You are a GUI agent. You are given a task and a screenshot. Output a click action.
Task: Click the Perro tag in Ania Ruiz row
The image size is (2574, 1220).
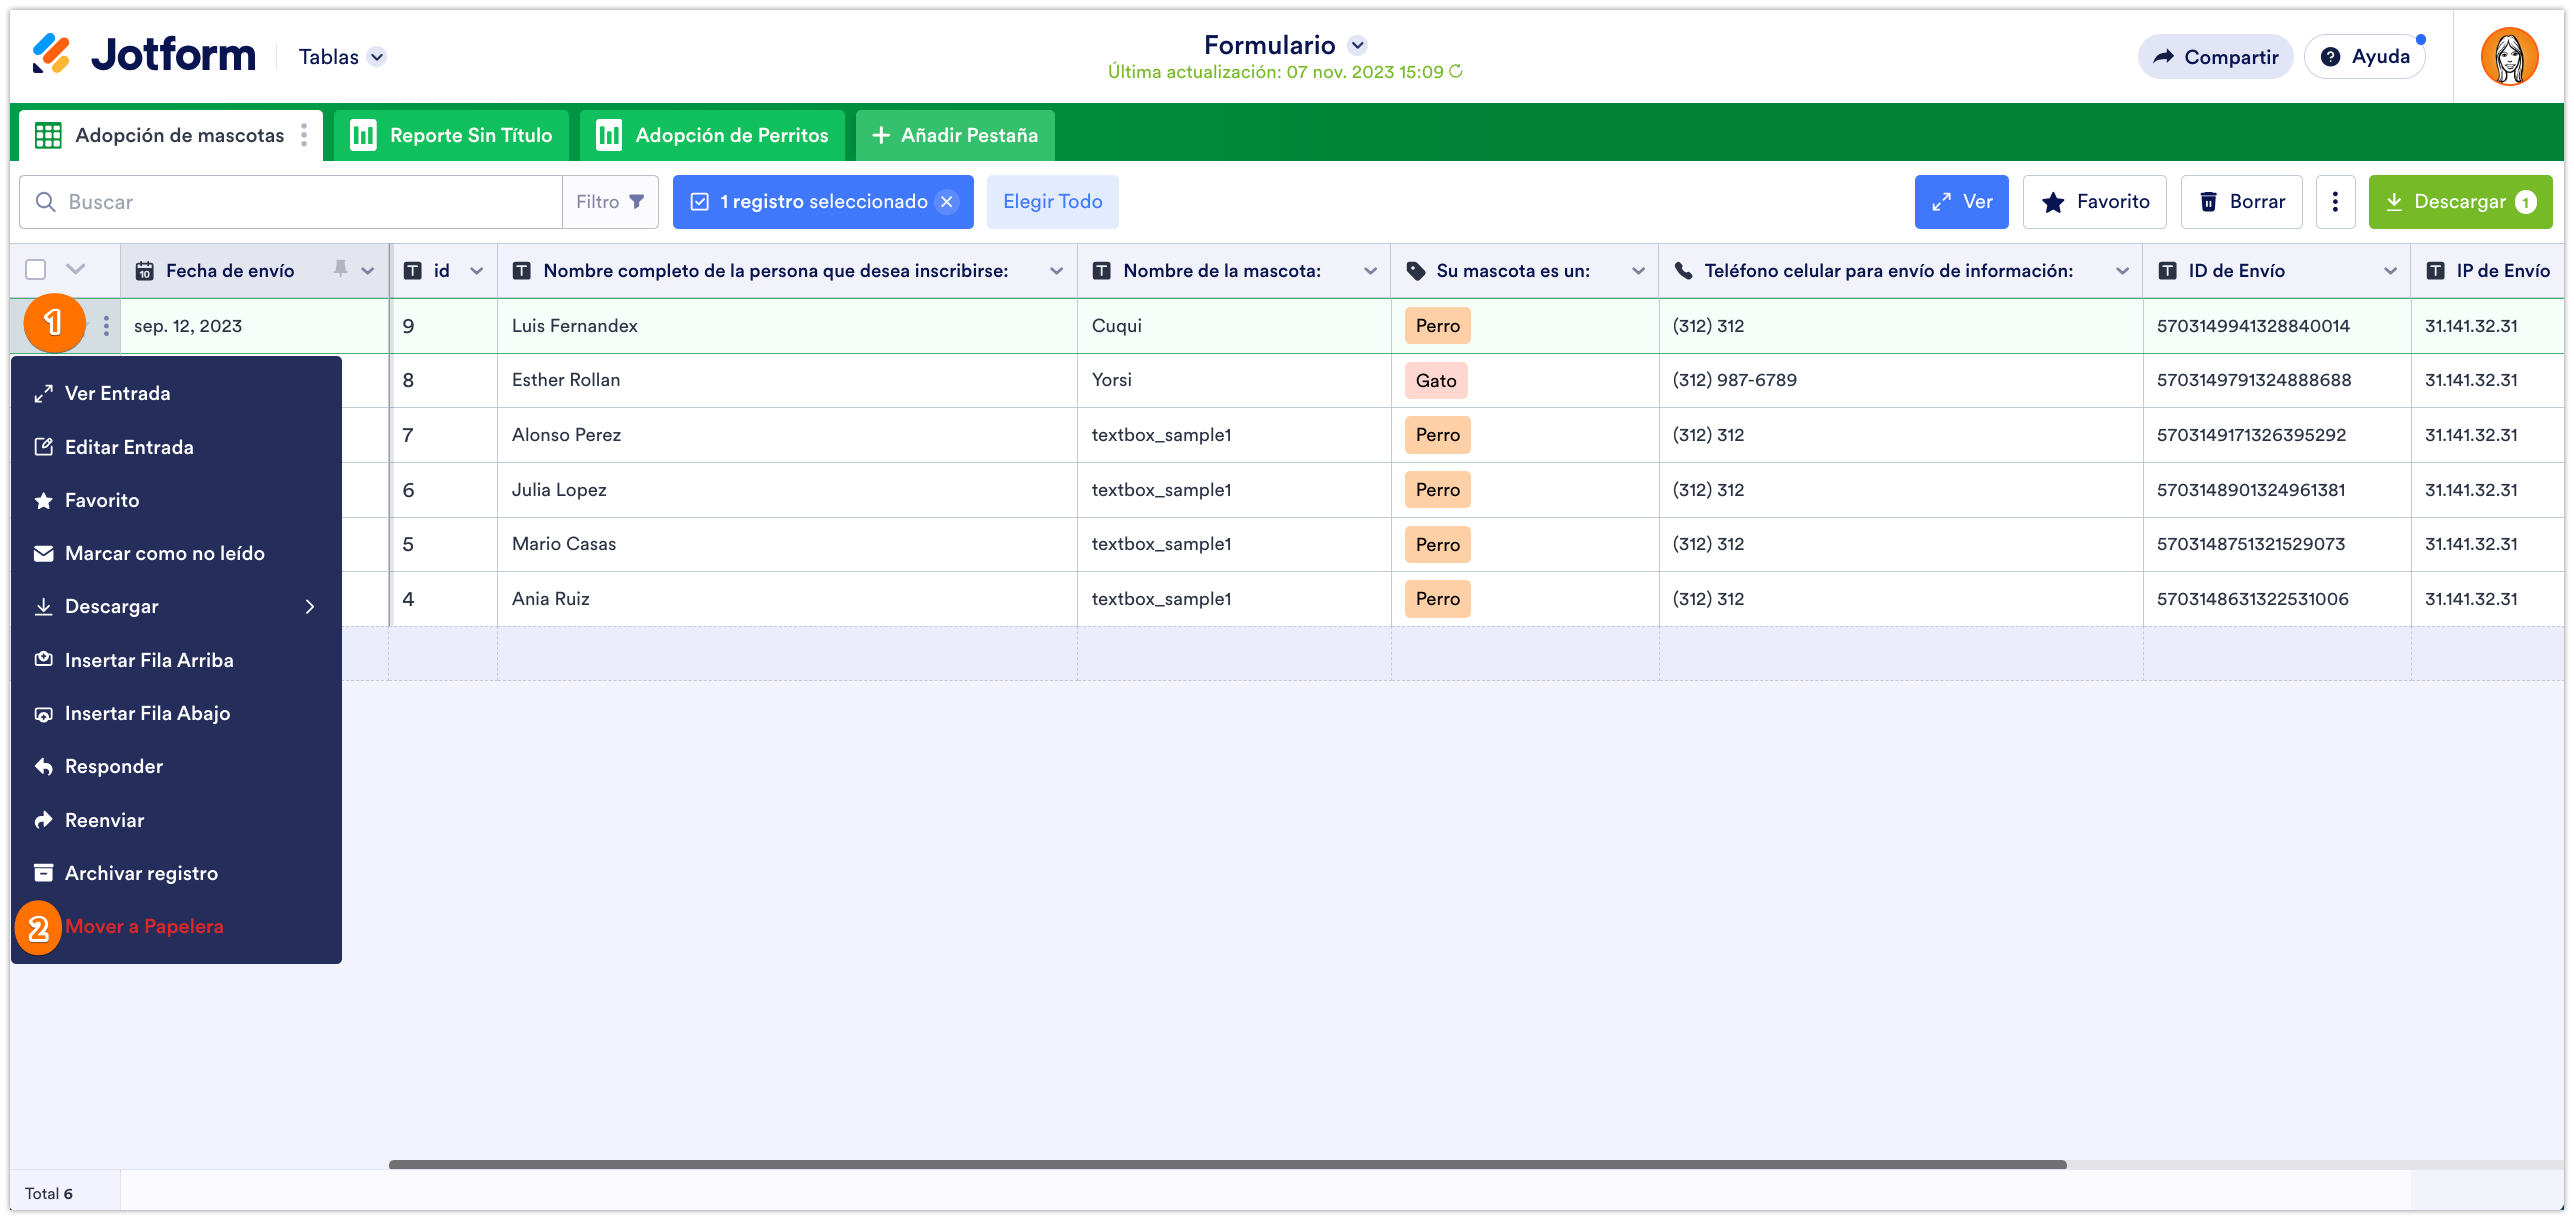(x=1437, y=599)
